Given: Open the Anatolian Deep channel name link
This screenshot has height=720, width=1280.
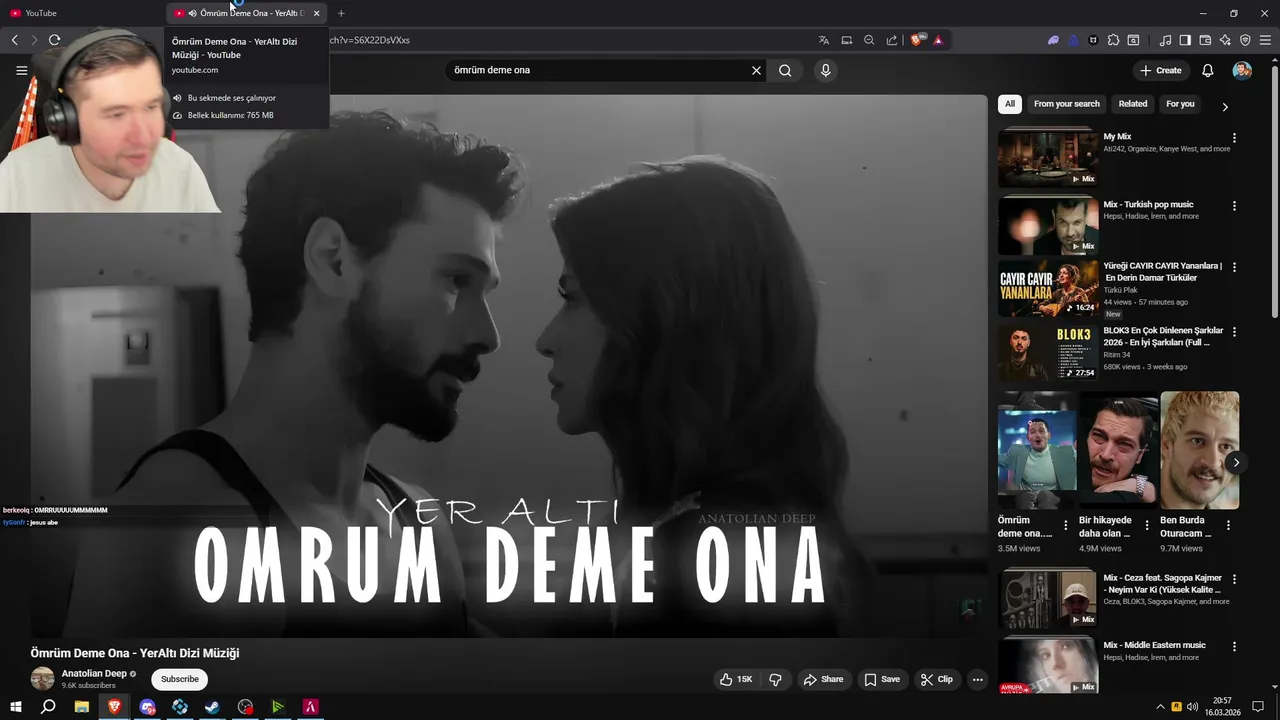Looking at the screenshot, I should (94, 673).
